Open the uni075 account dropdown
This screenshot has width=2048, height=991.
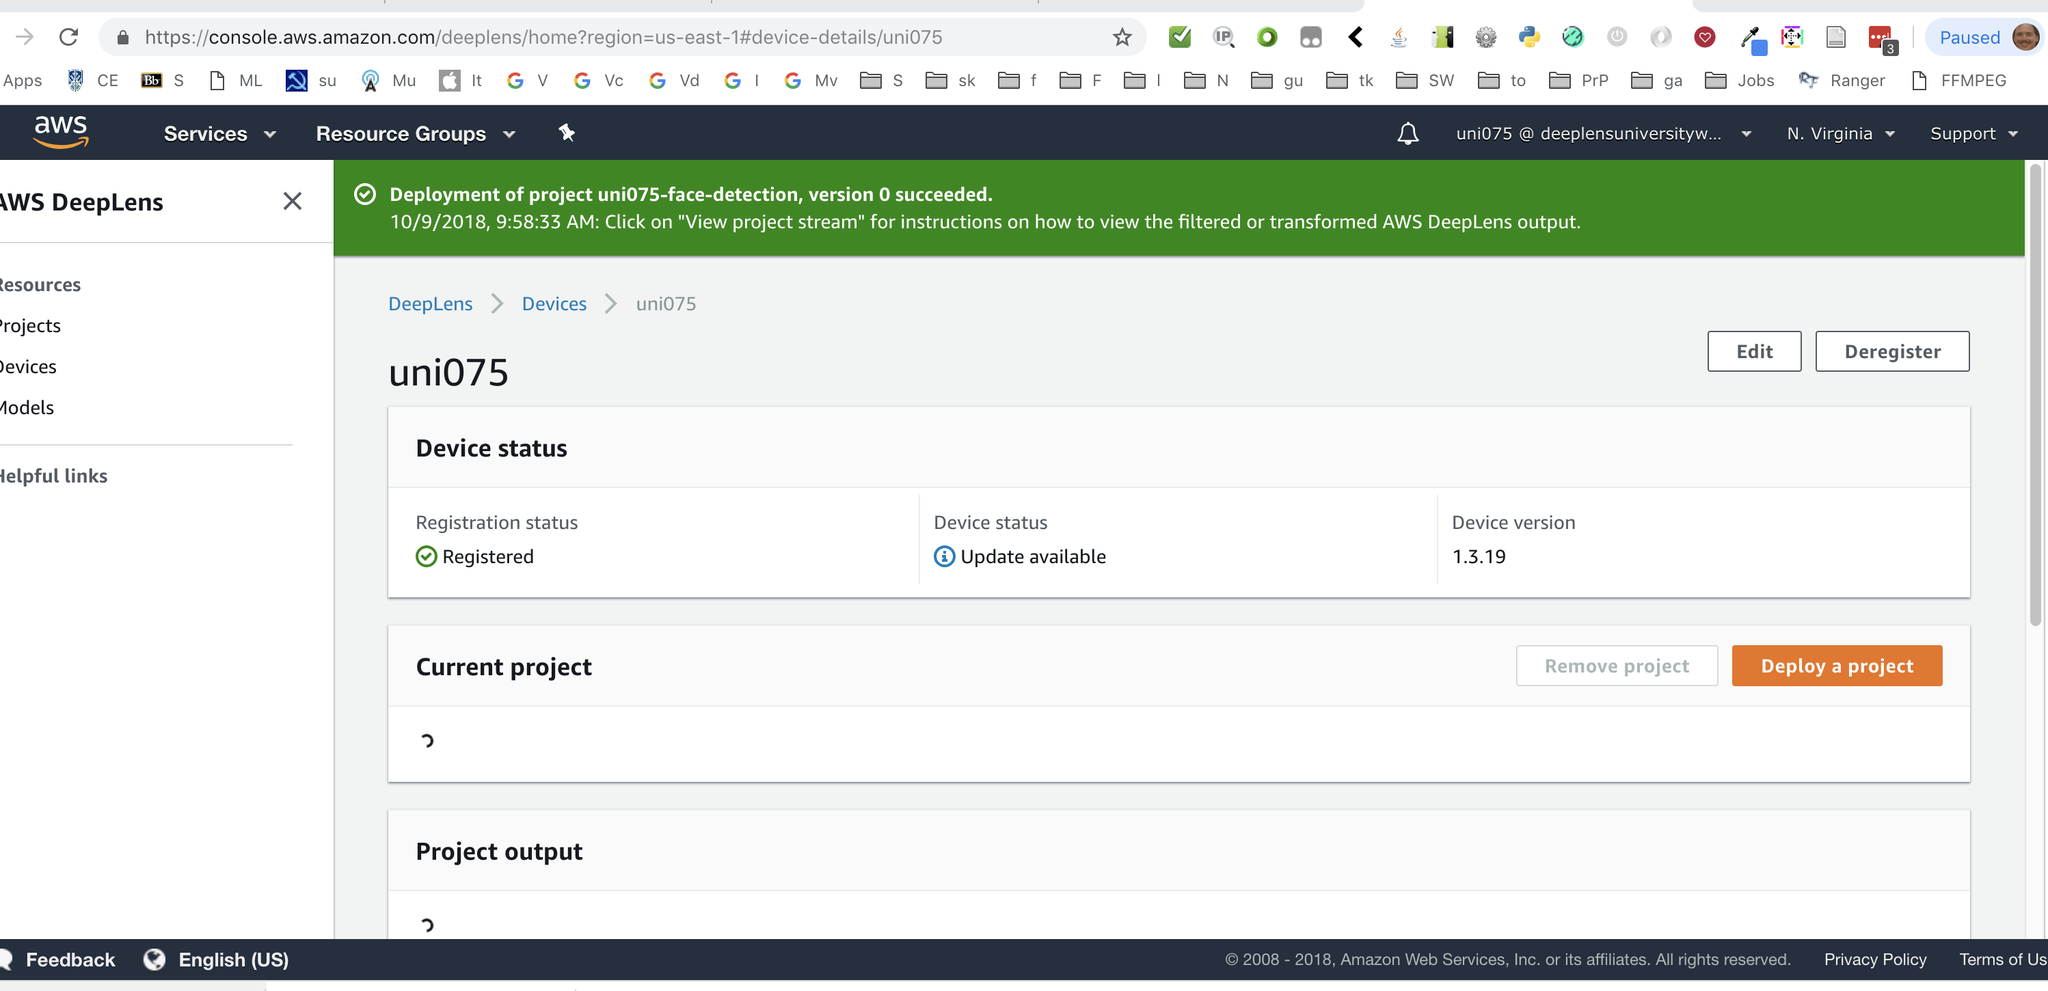(1603, 133)
